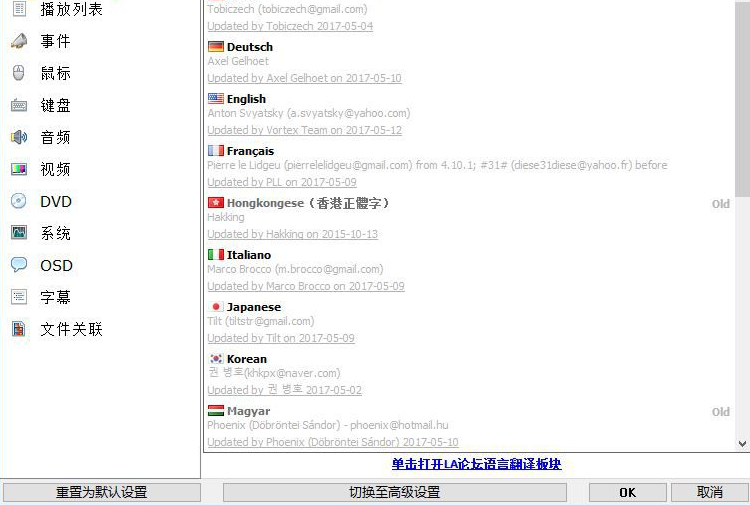The image size is (750, 505).
Task: Click 'Hakking' author text under Hongkongese
Action: click(x=226, y=217)
